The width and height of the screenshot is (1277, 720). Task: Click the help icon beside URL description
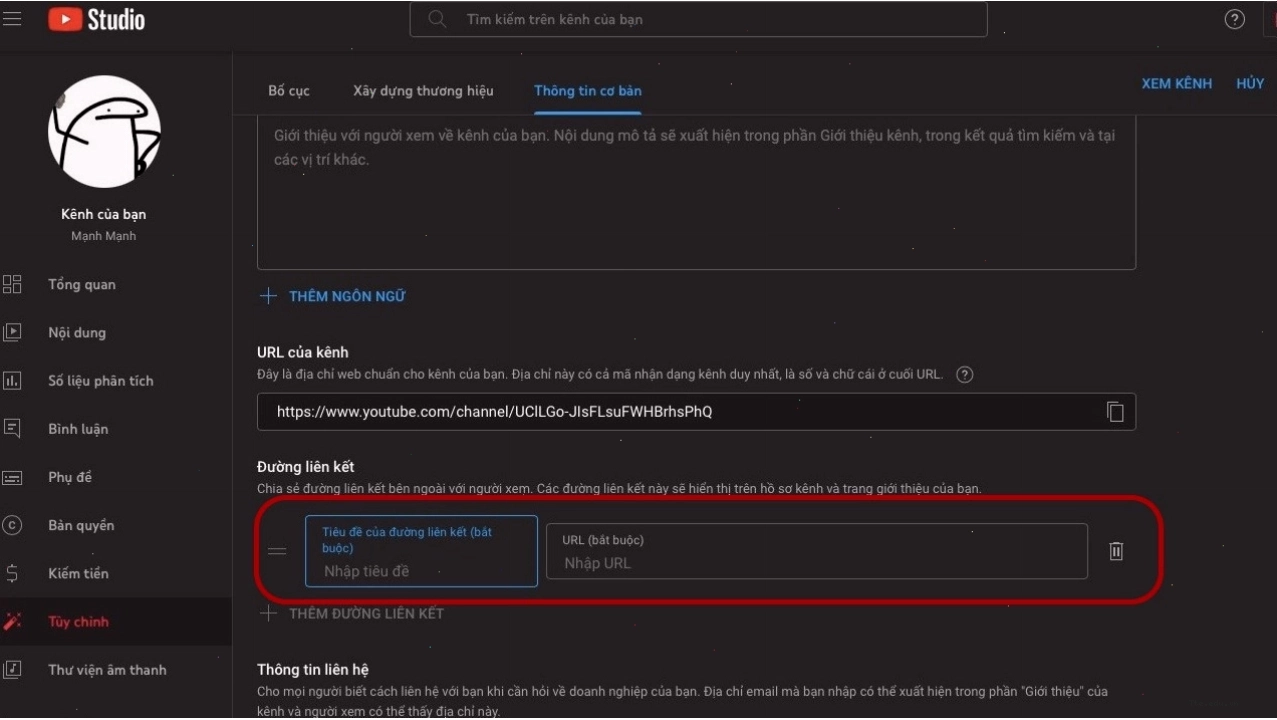pyautogui.click(x=964, y=375)
